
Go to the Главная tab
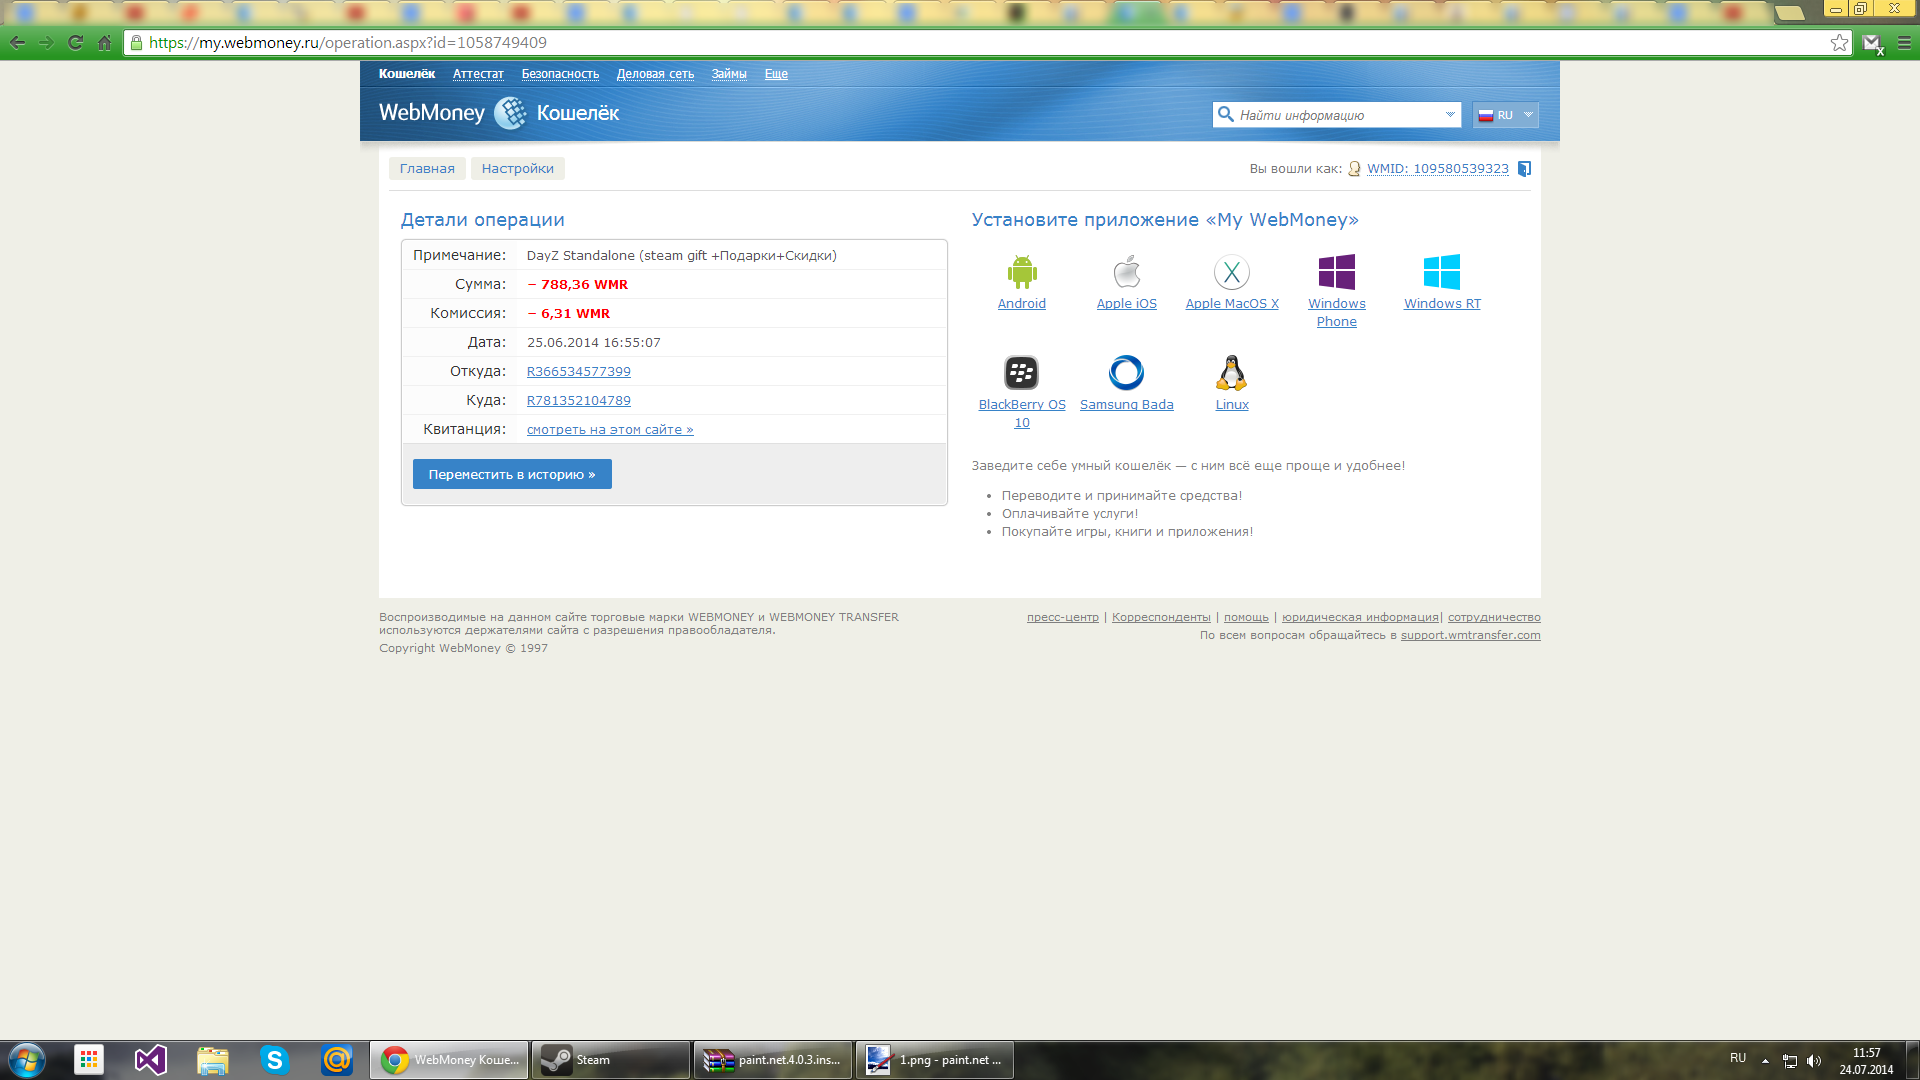coord(427,169)
